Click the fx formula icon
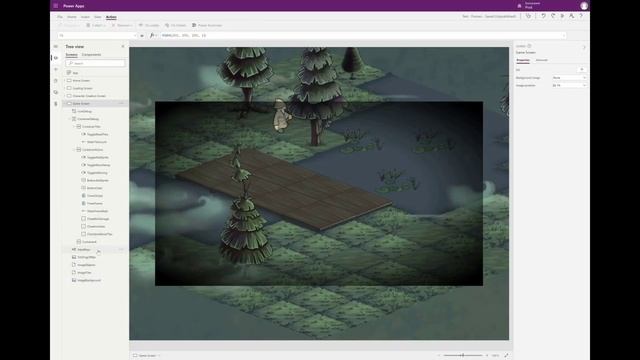 pos(152,36)
